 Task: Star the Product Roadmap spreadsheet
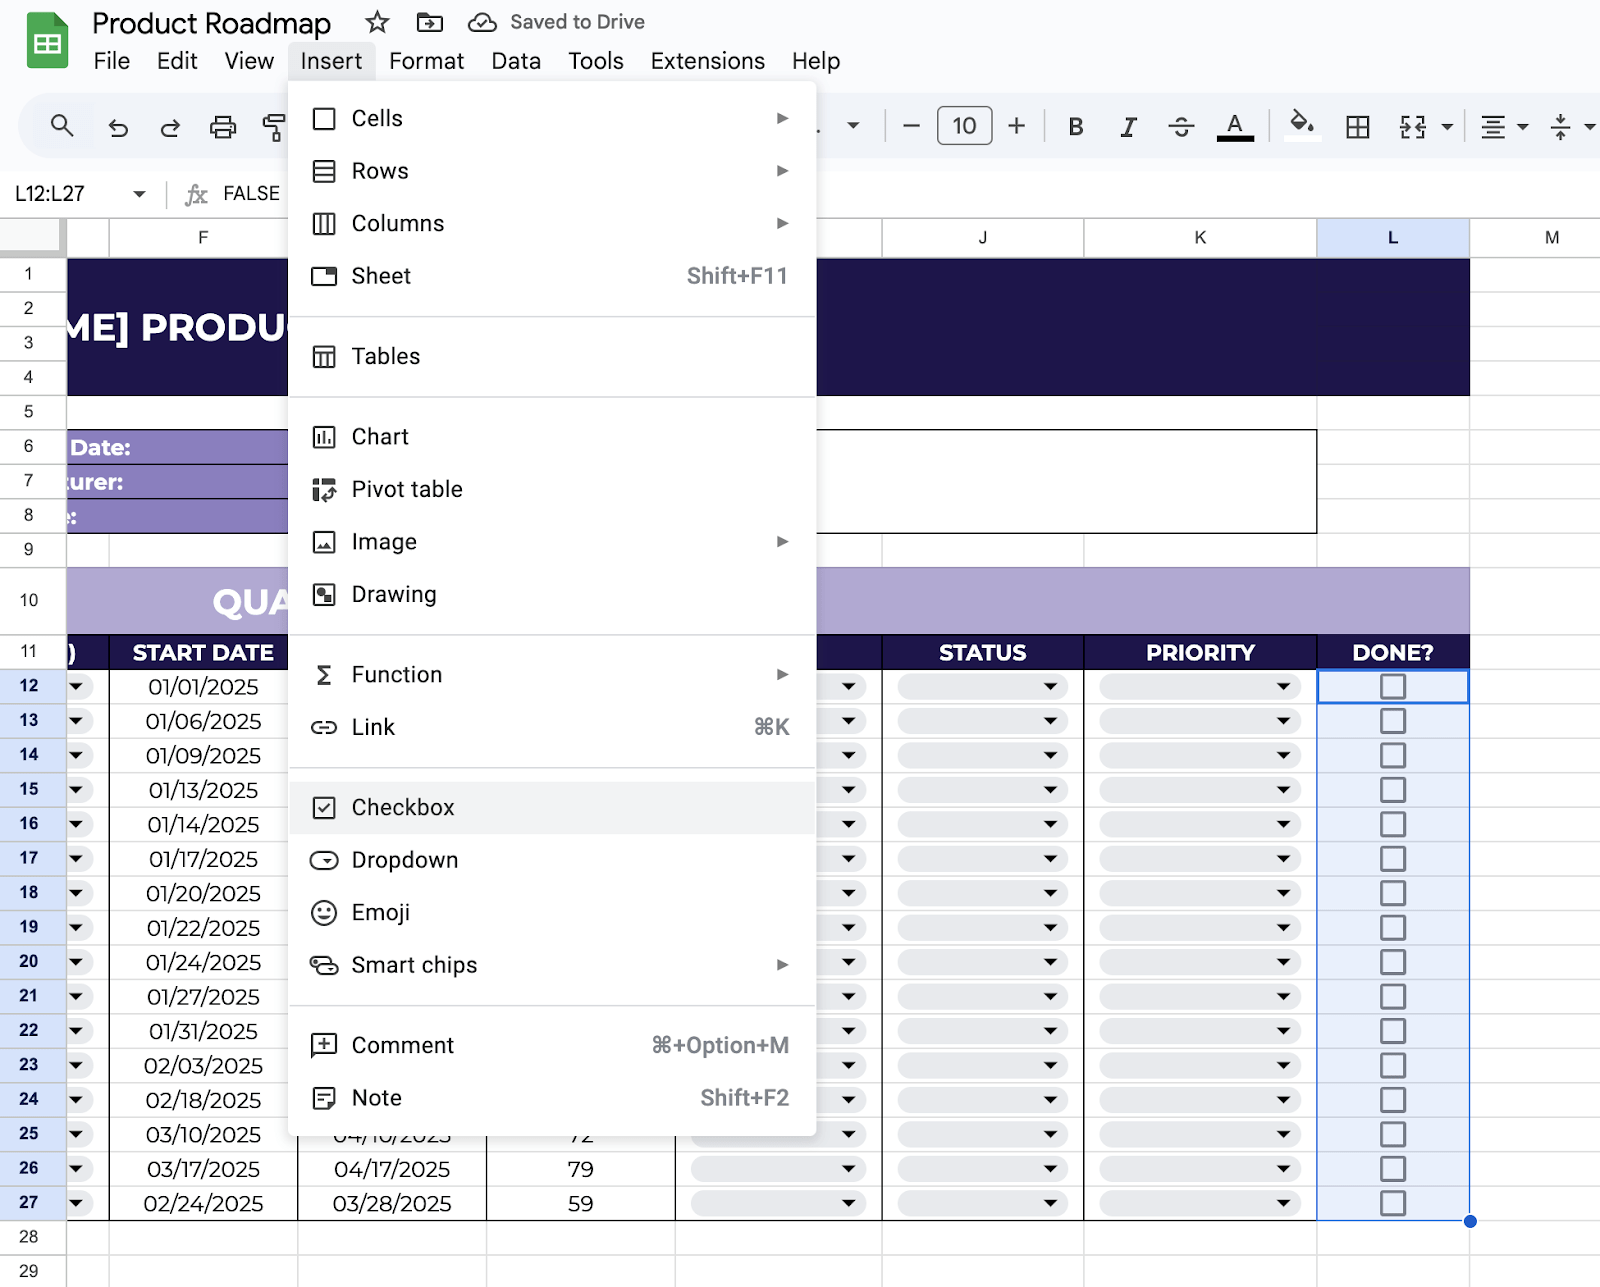(x=376, y=22)
